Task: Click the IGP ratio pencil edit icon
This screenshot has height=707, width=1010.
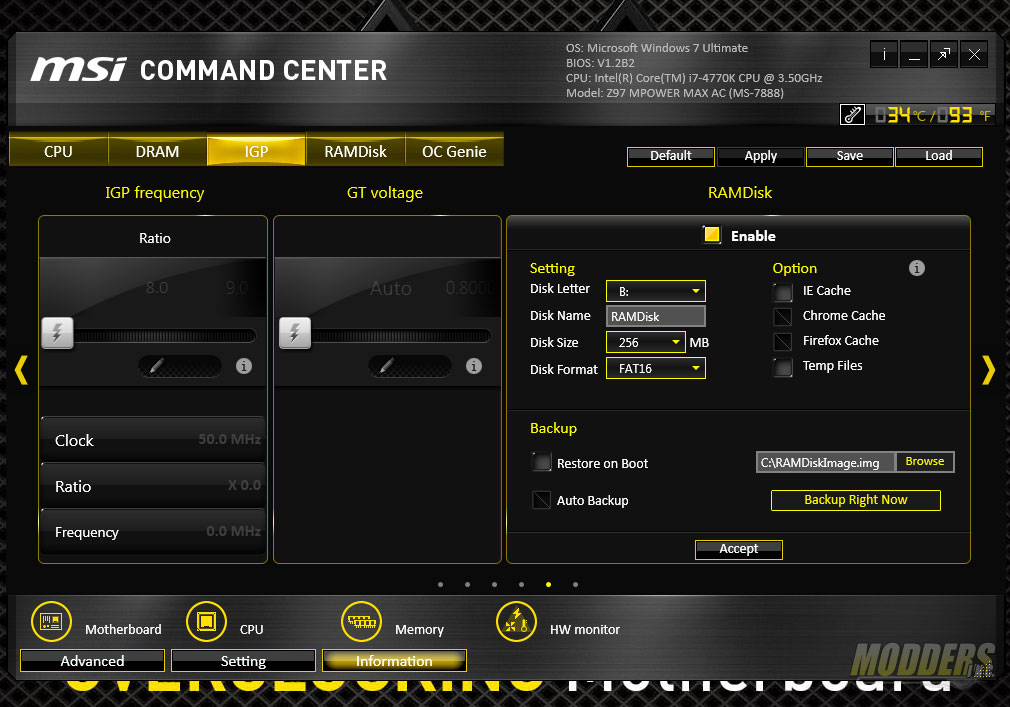Action: coord(157,366)
